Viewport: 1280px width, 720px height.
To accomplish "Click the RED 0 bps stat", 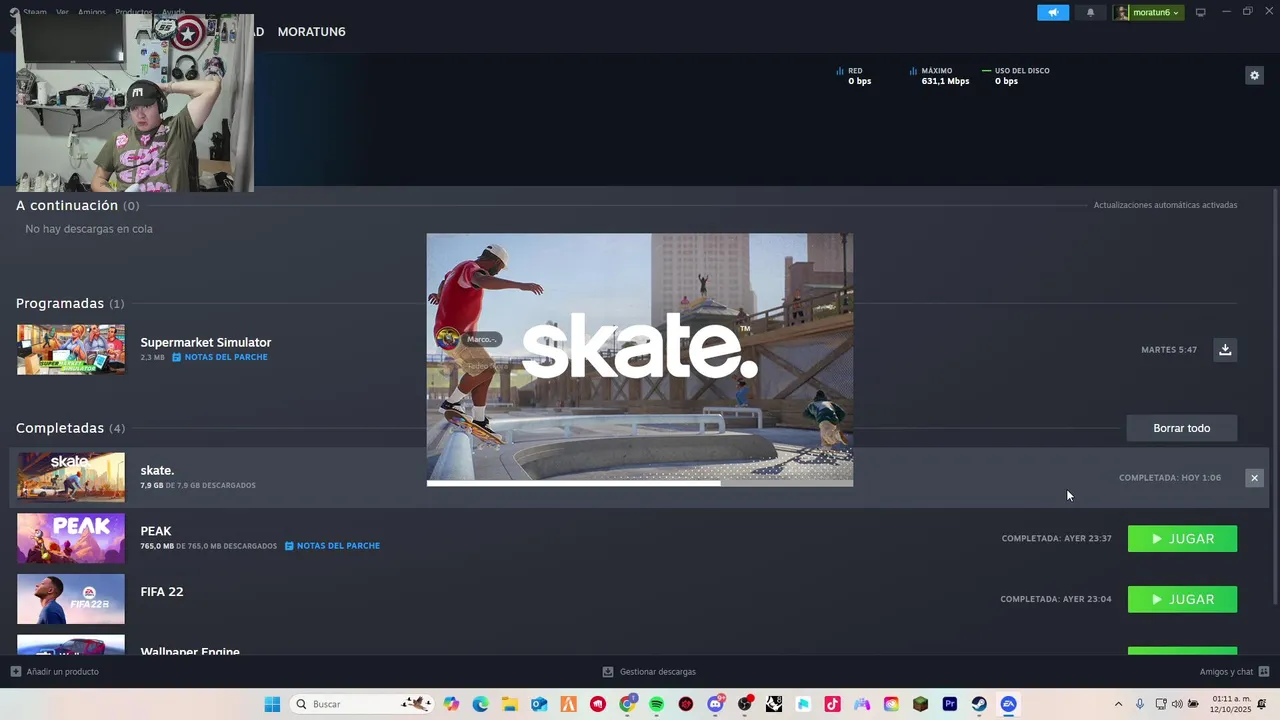I will pyautogui.click(x=854, y=76).
